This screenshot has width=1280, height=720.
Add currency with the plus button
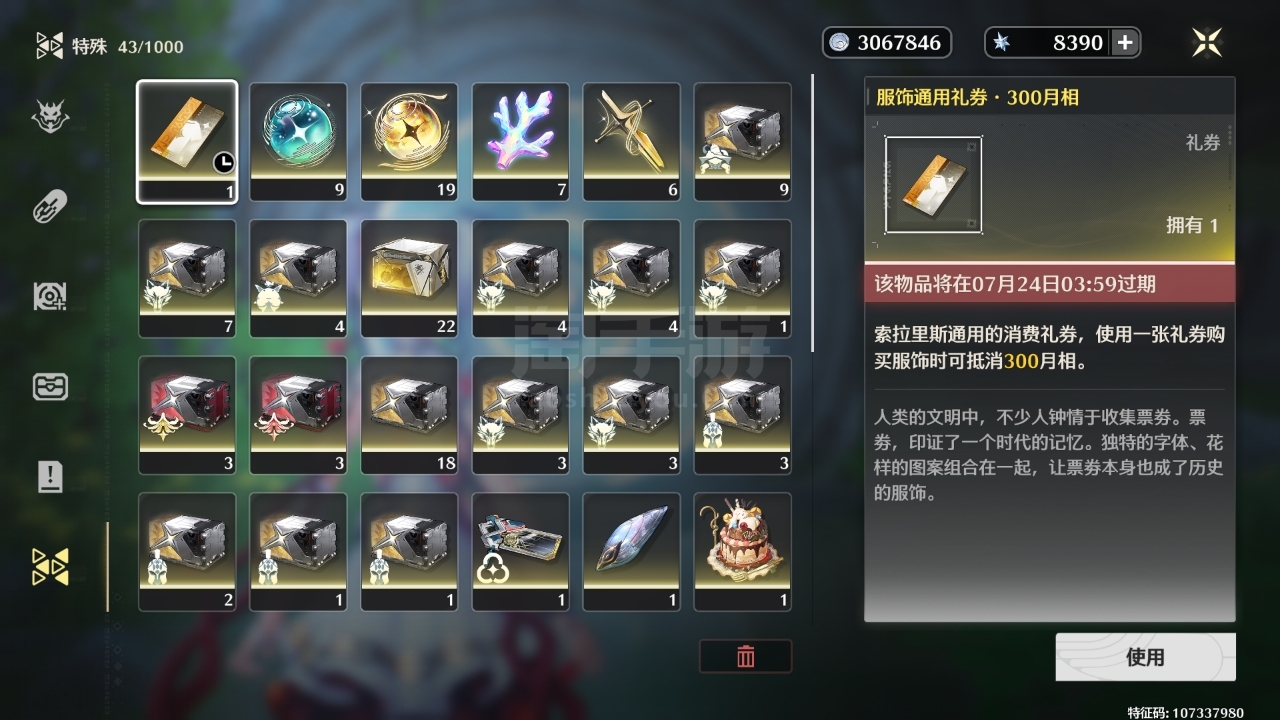pyautogui.click(x=1125, y=42)
